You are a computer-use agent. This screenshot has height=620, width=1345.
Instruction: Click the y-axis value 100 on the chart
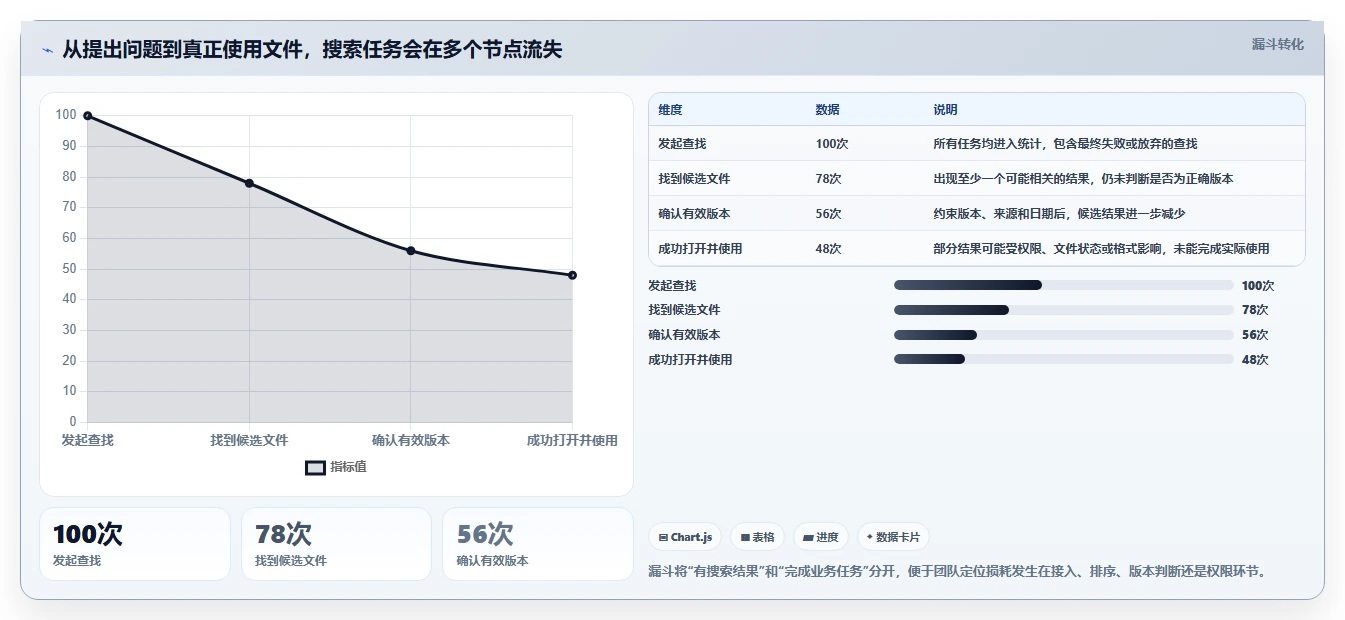tap(66, 115)
